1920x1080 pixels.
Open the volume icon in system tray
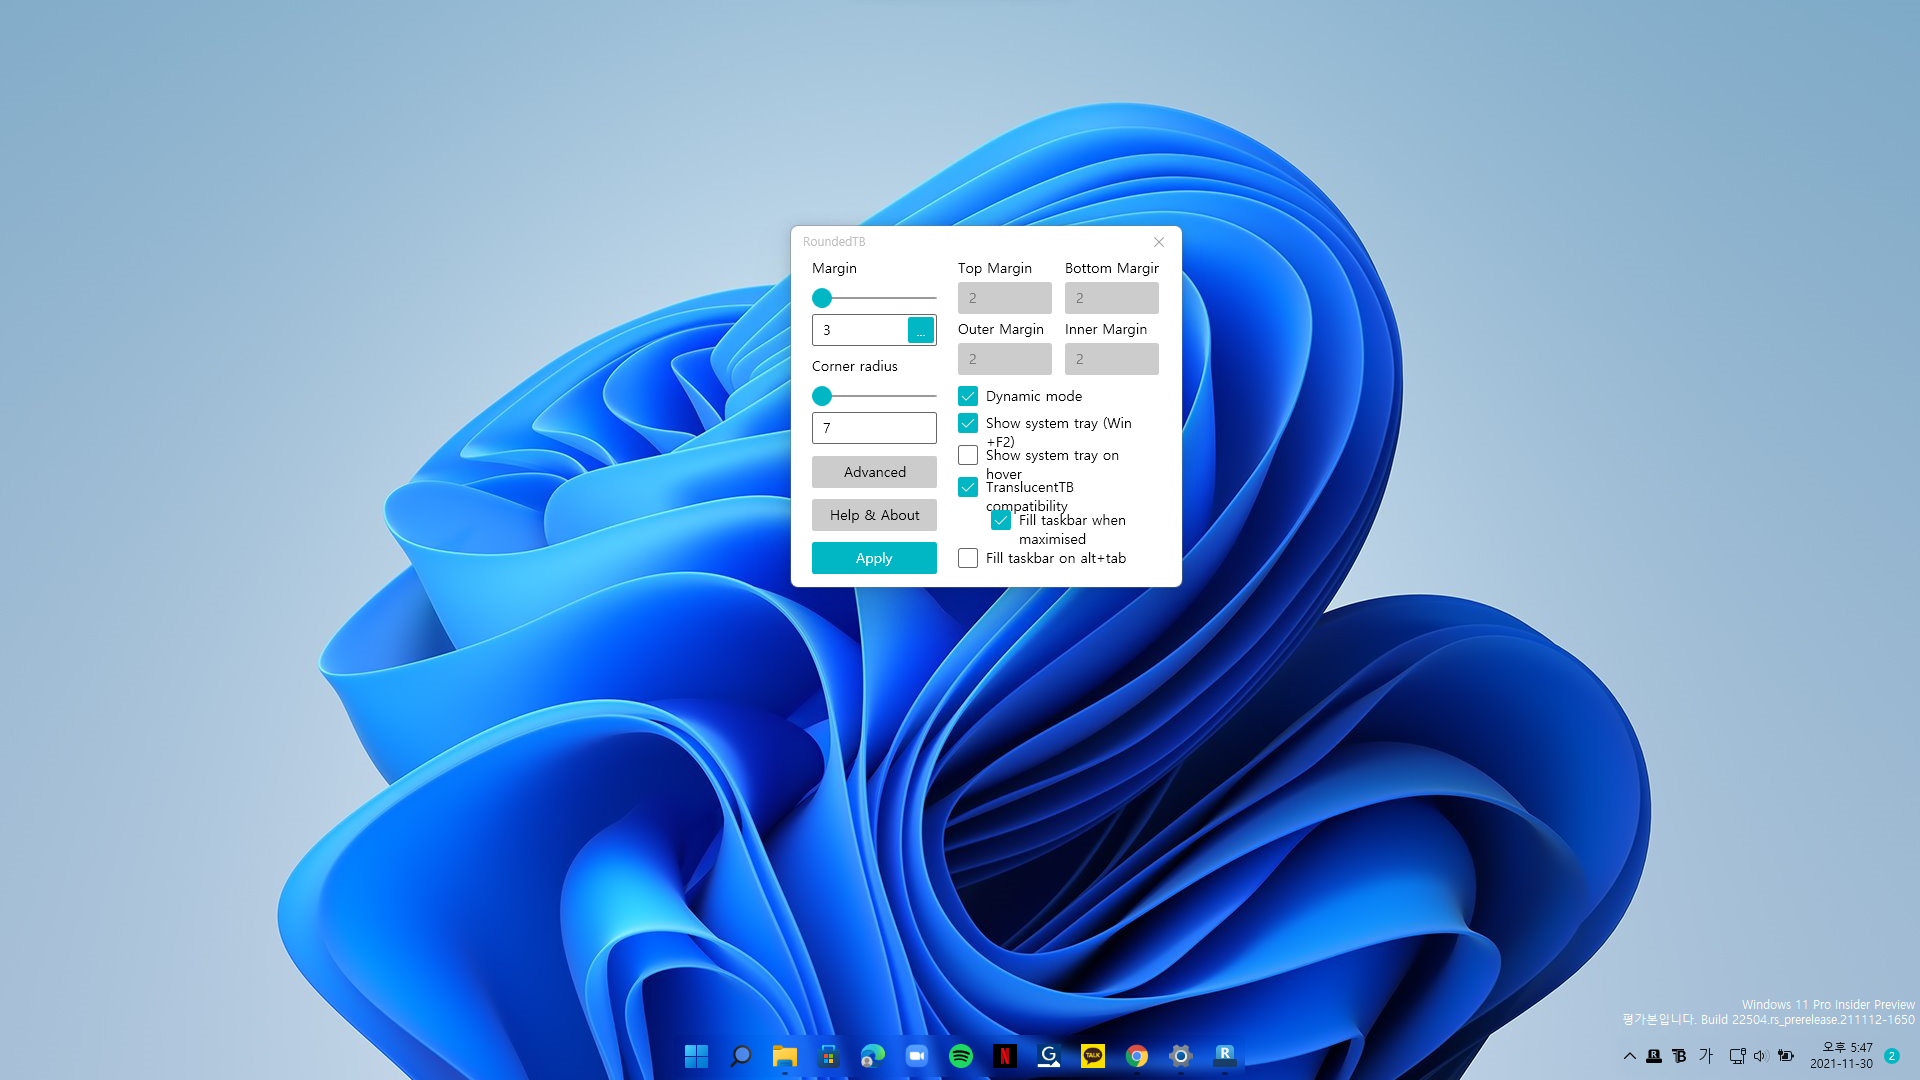coord(1761,1056)
